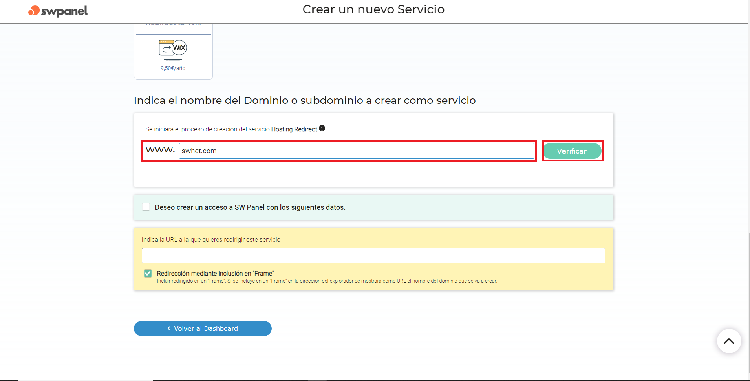This screenshot has height=381, width=750.
Task: Go back with Volver a Dashboard button
Action: [x=203, y=328]
